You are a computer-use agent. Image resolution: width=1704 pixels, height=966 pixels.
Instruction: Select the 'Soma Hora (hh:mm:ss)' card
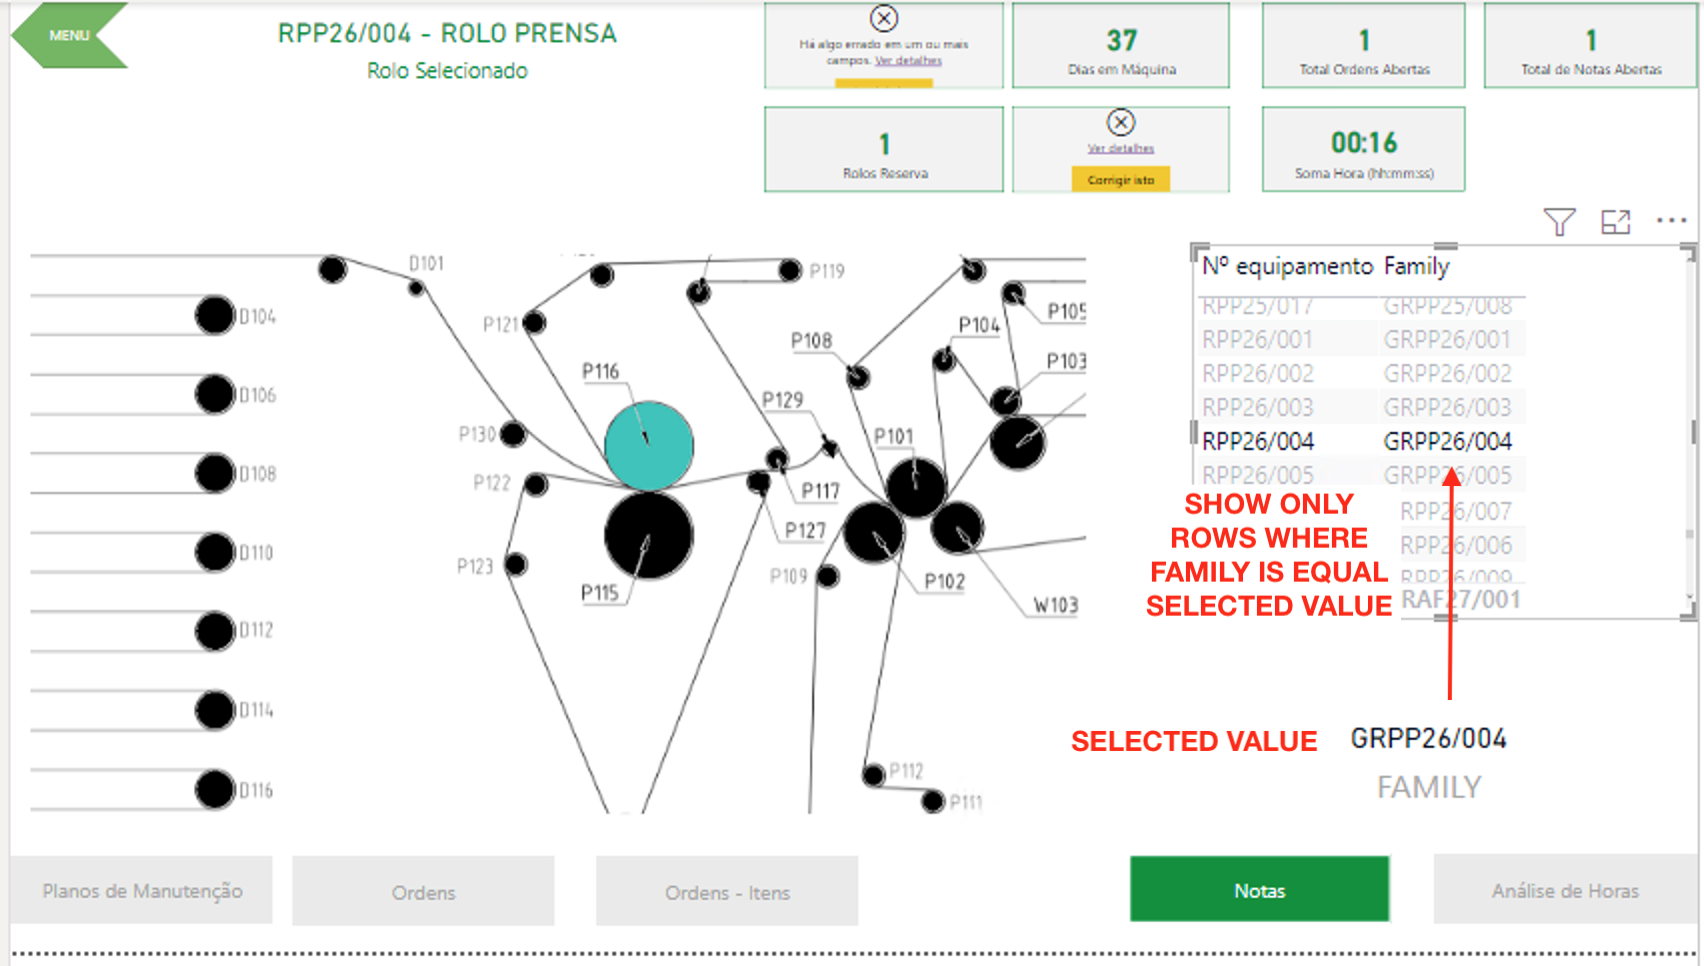tap(1364, 149)
